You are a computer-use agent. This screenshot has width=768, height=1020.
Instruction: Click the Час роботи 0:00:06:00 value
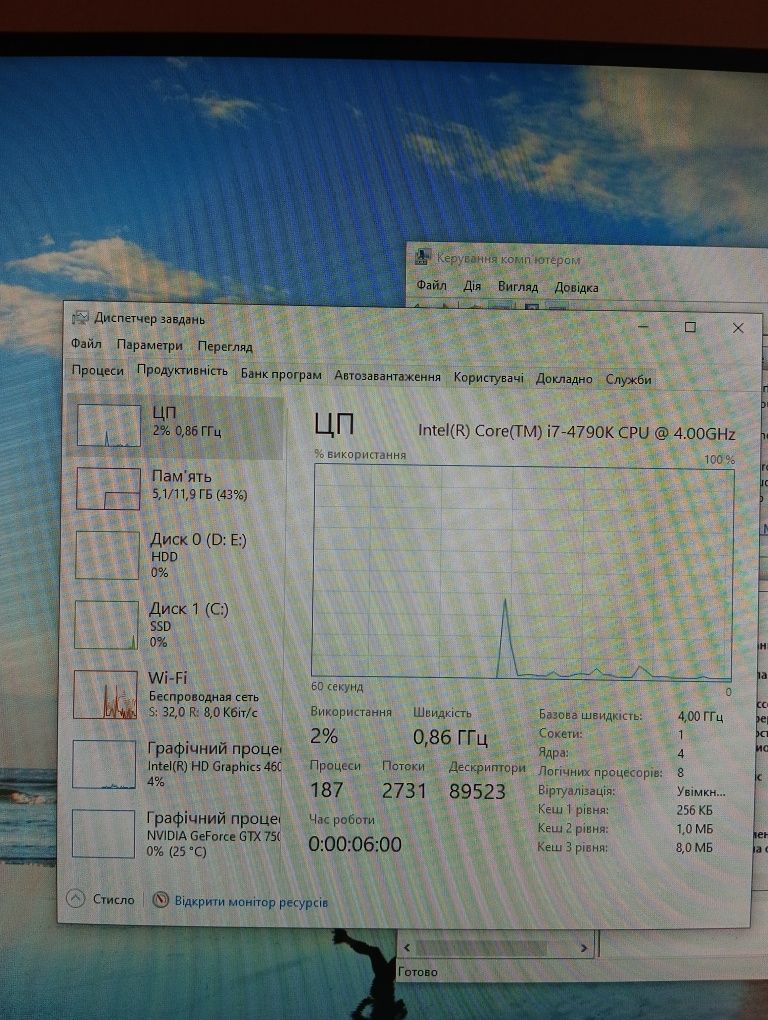tap(355, 844)
